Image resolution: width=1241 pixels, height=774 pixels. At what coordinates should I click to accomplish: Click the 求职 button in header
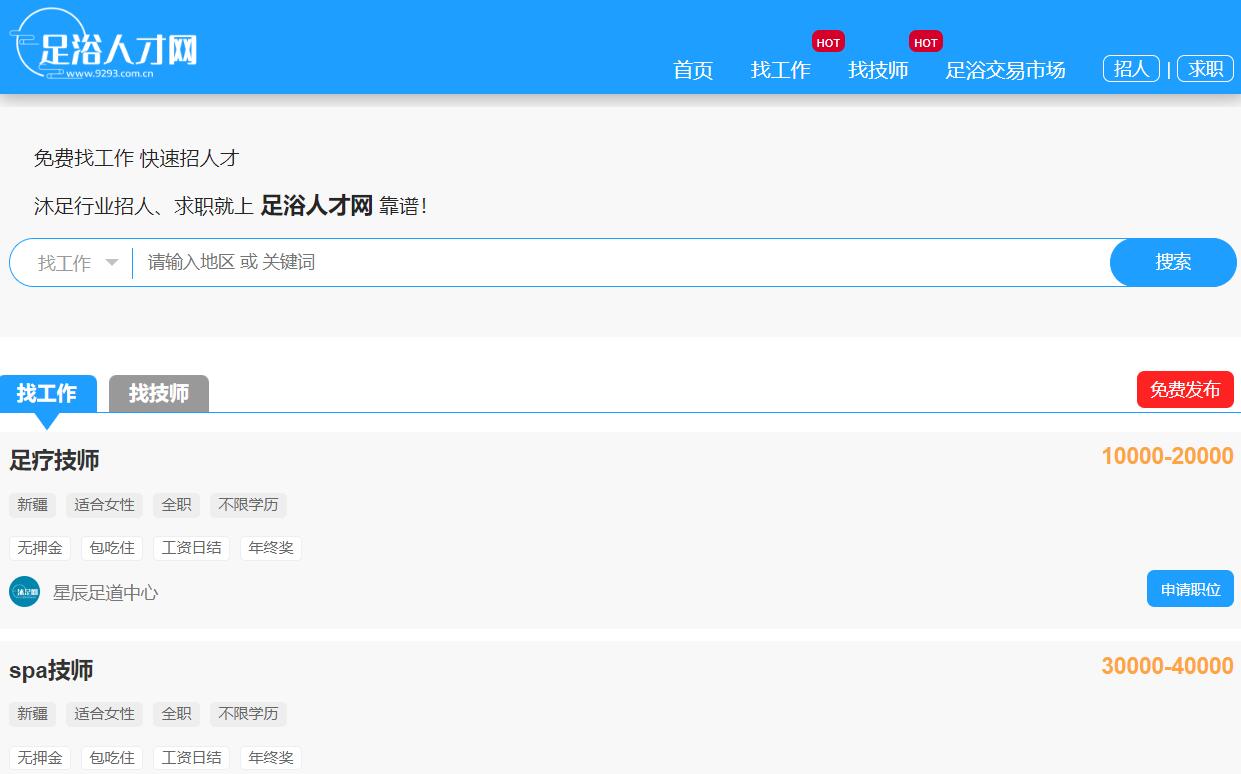(1205, 68)
